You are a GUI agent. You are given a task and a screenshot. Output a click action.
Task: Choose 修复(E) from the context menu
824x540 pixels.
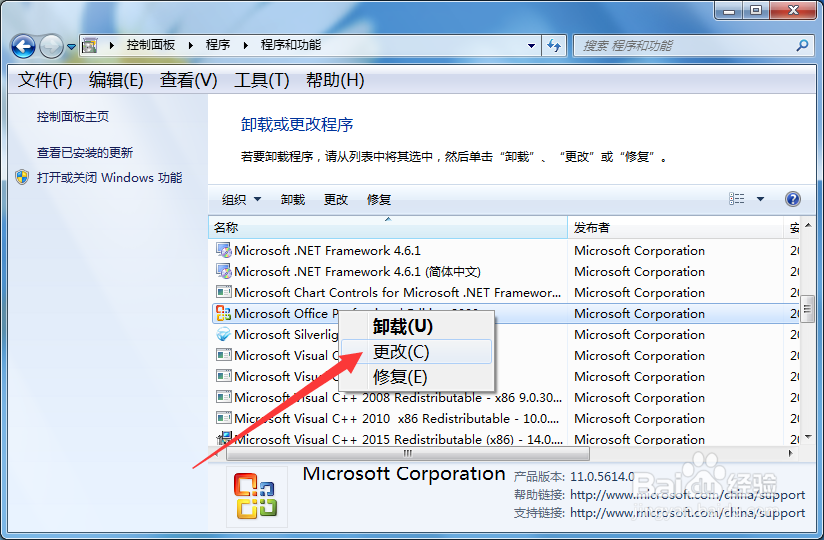(416, 377)
